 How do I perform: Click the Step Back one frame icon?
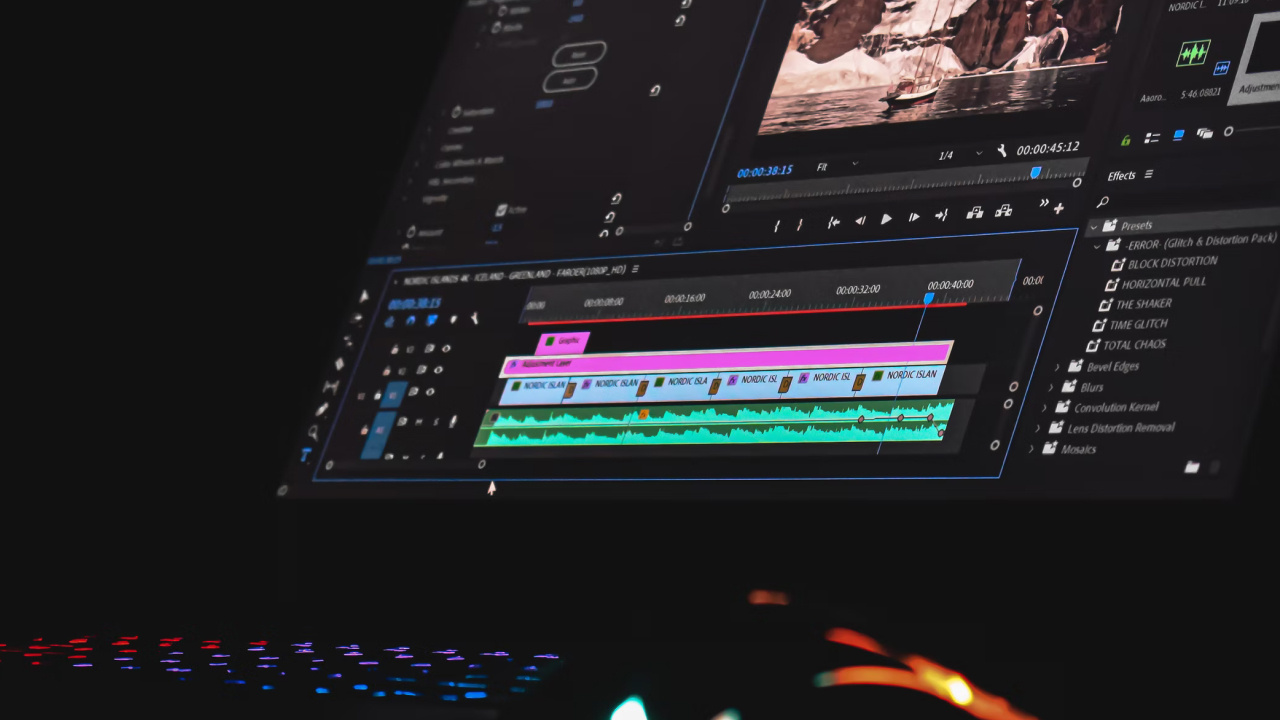860,221
